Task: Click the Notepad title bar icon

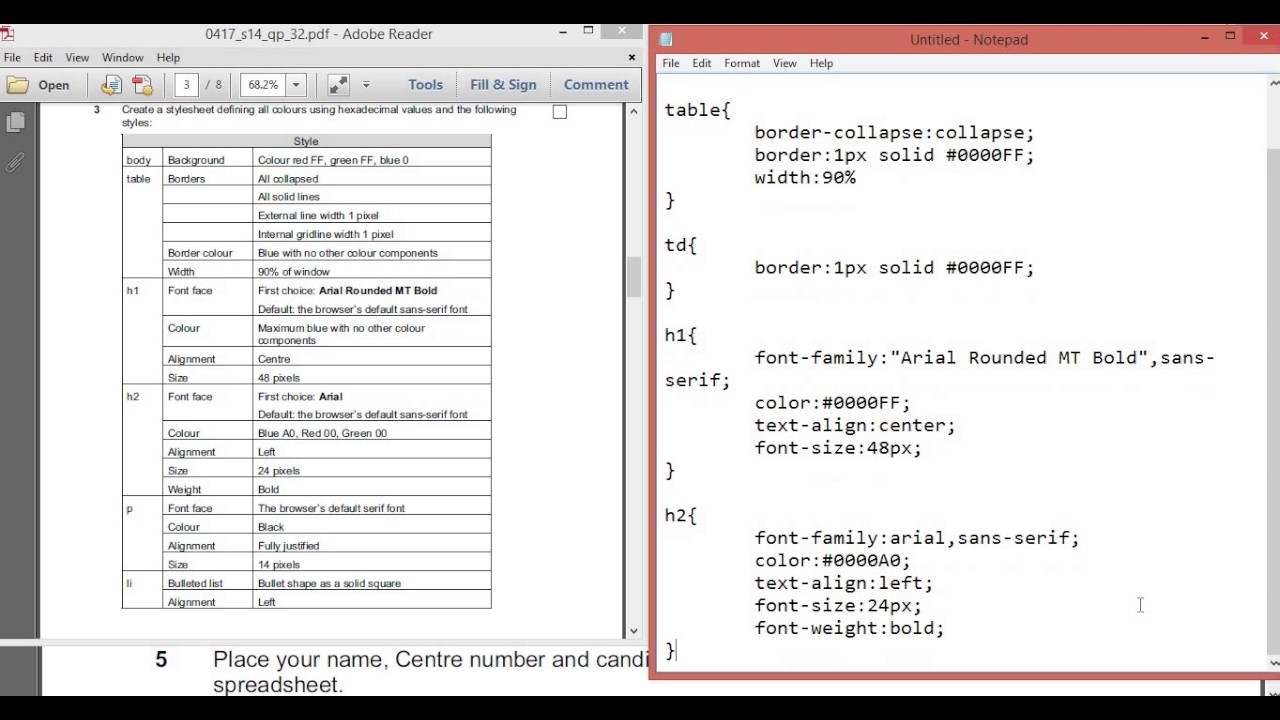Action: (x=667, y=40)
